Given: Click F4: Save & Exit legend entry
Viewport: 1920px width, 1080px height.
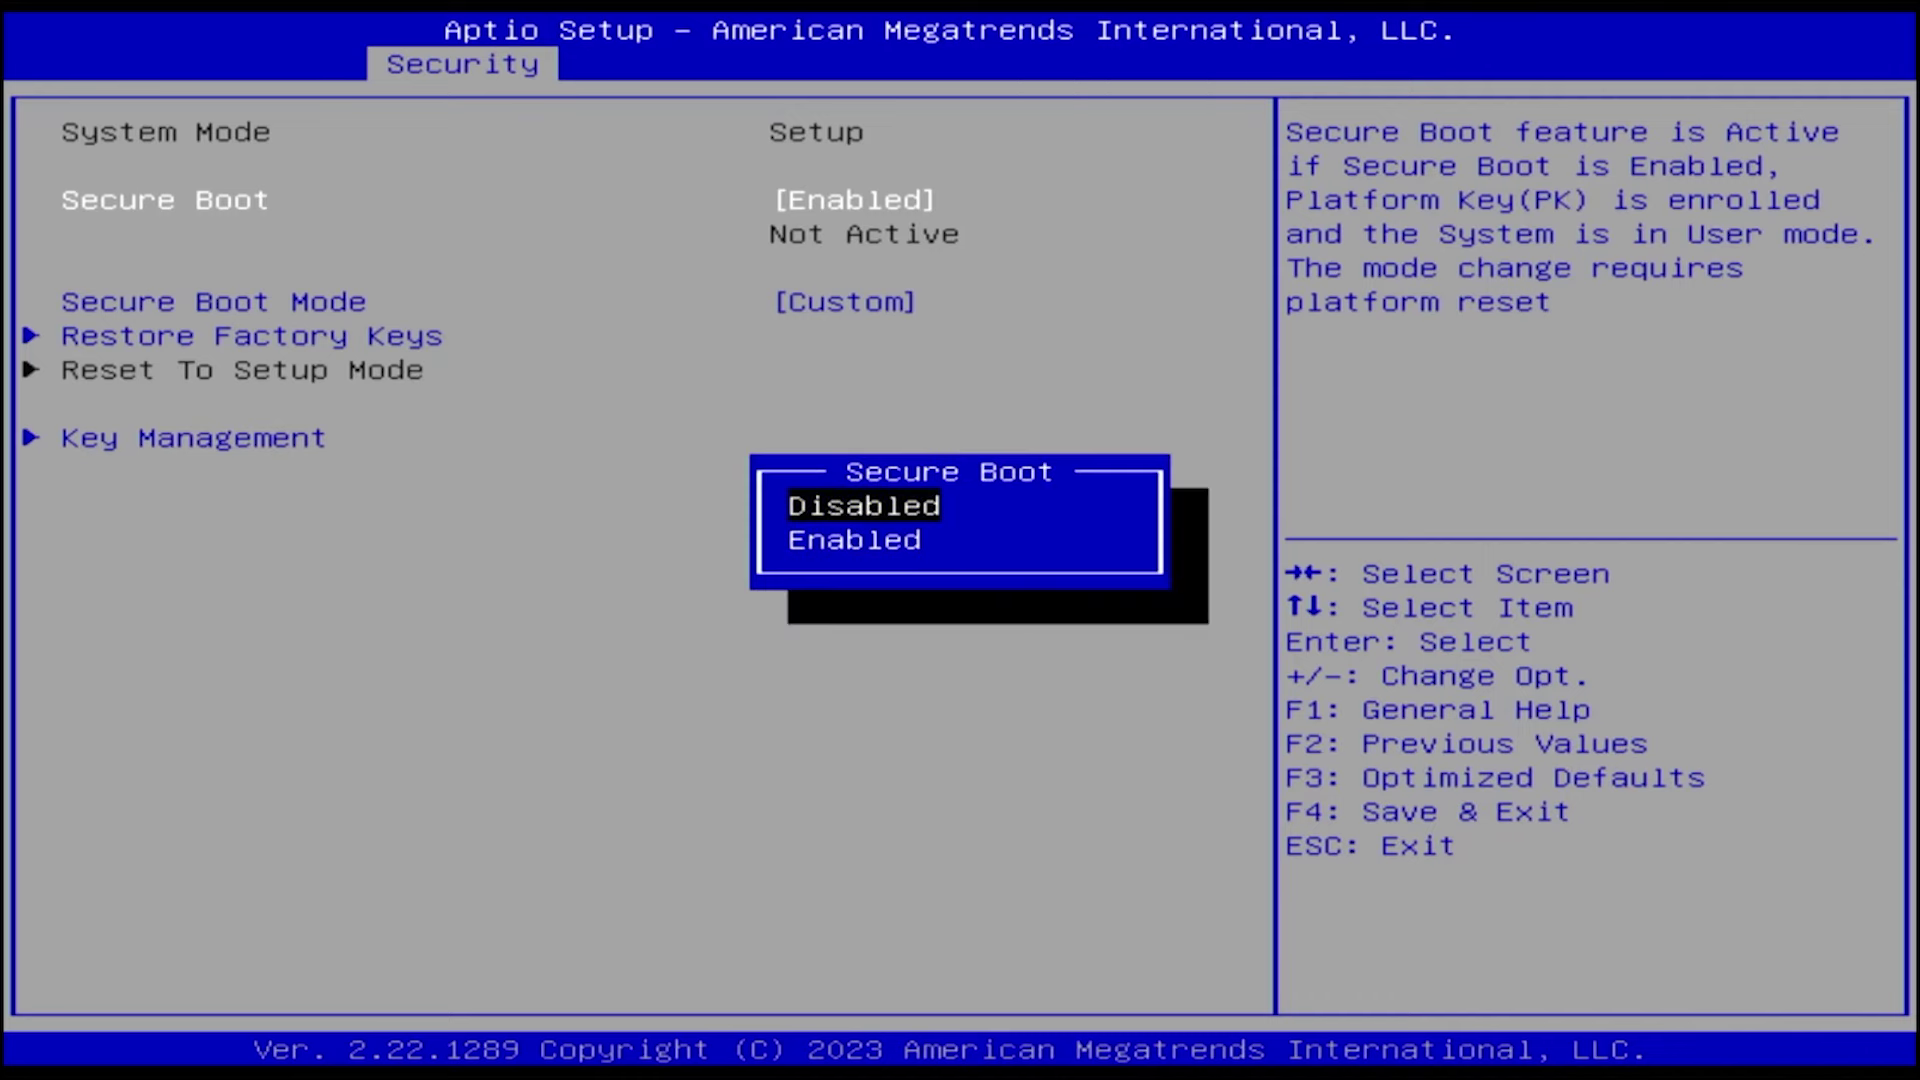Looking at the screenshot, I should pyautogui.click(x=1427, y=811).
